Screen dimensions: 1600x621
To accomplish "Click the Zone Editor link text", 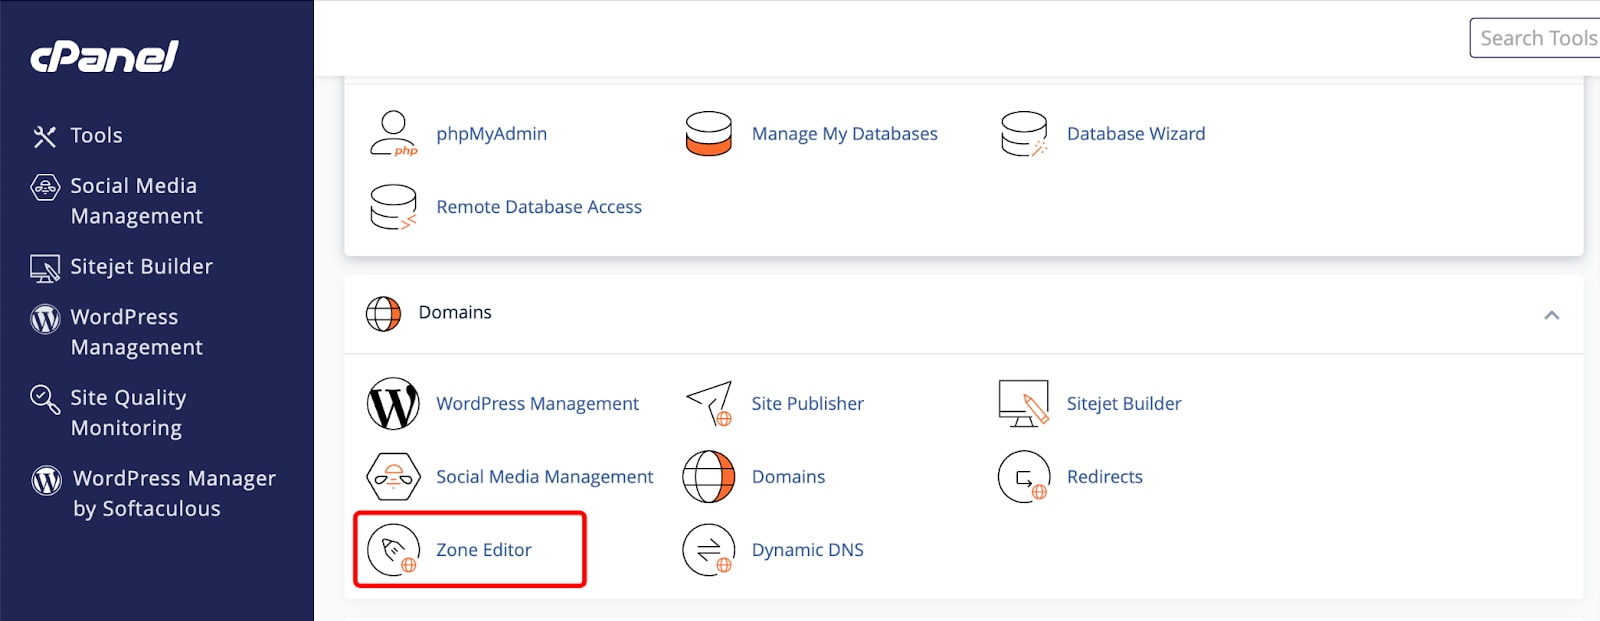I will click(484, 550).
